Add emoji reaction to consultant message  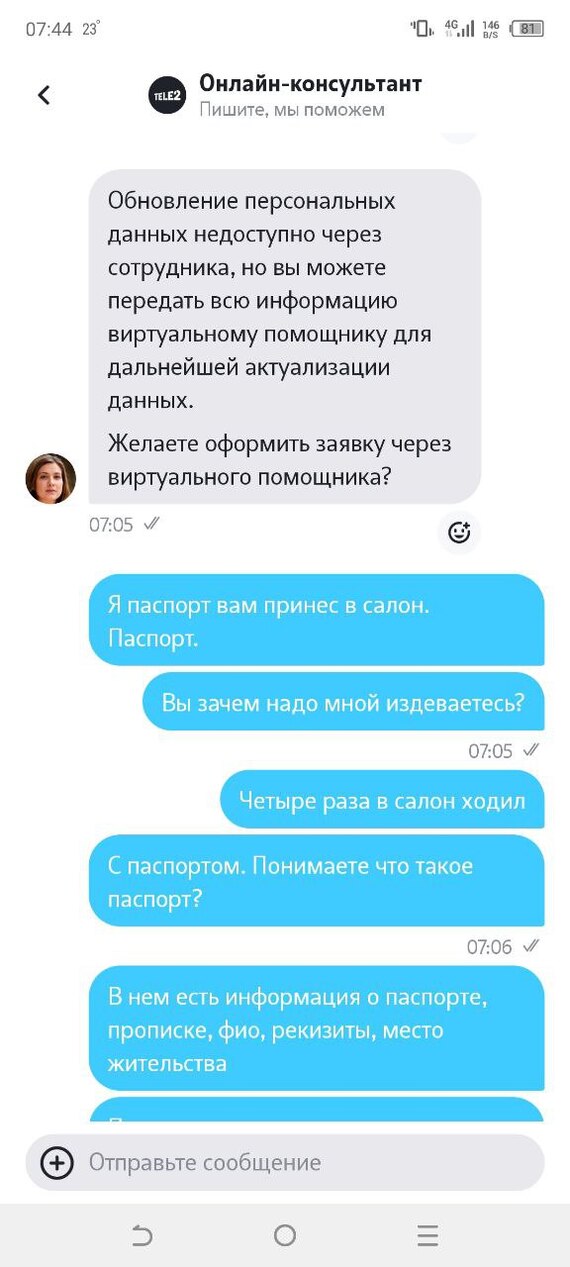pyautogui.click(x=459, y=533)
